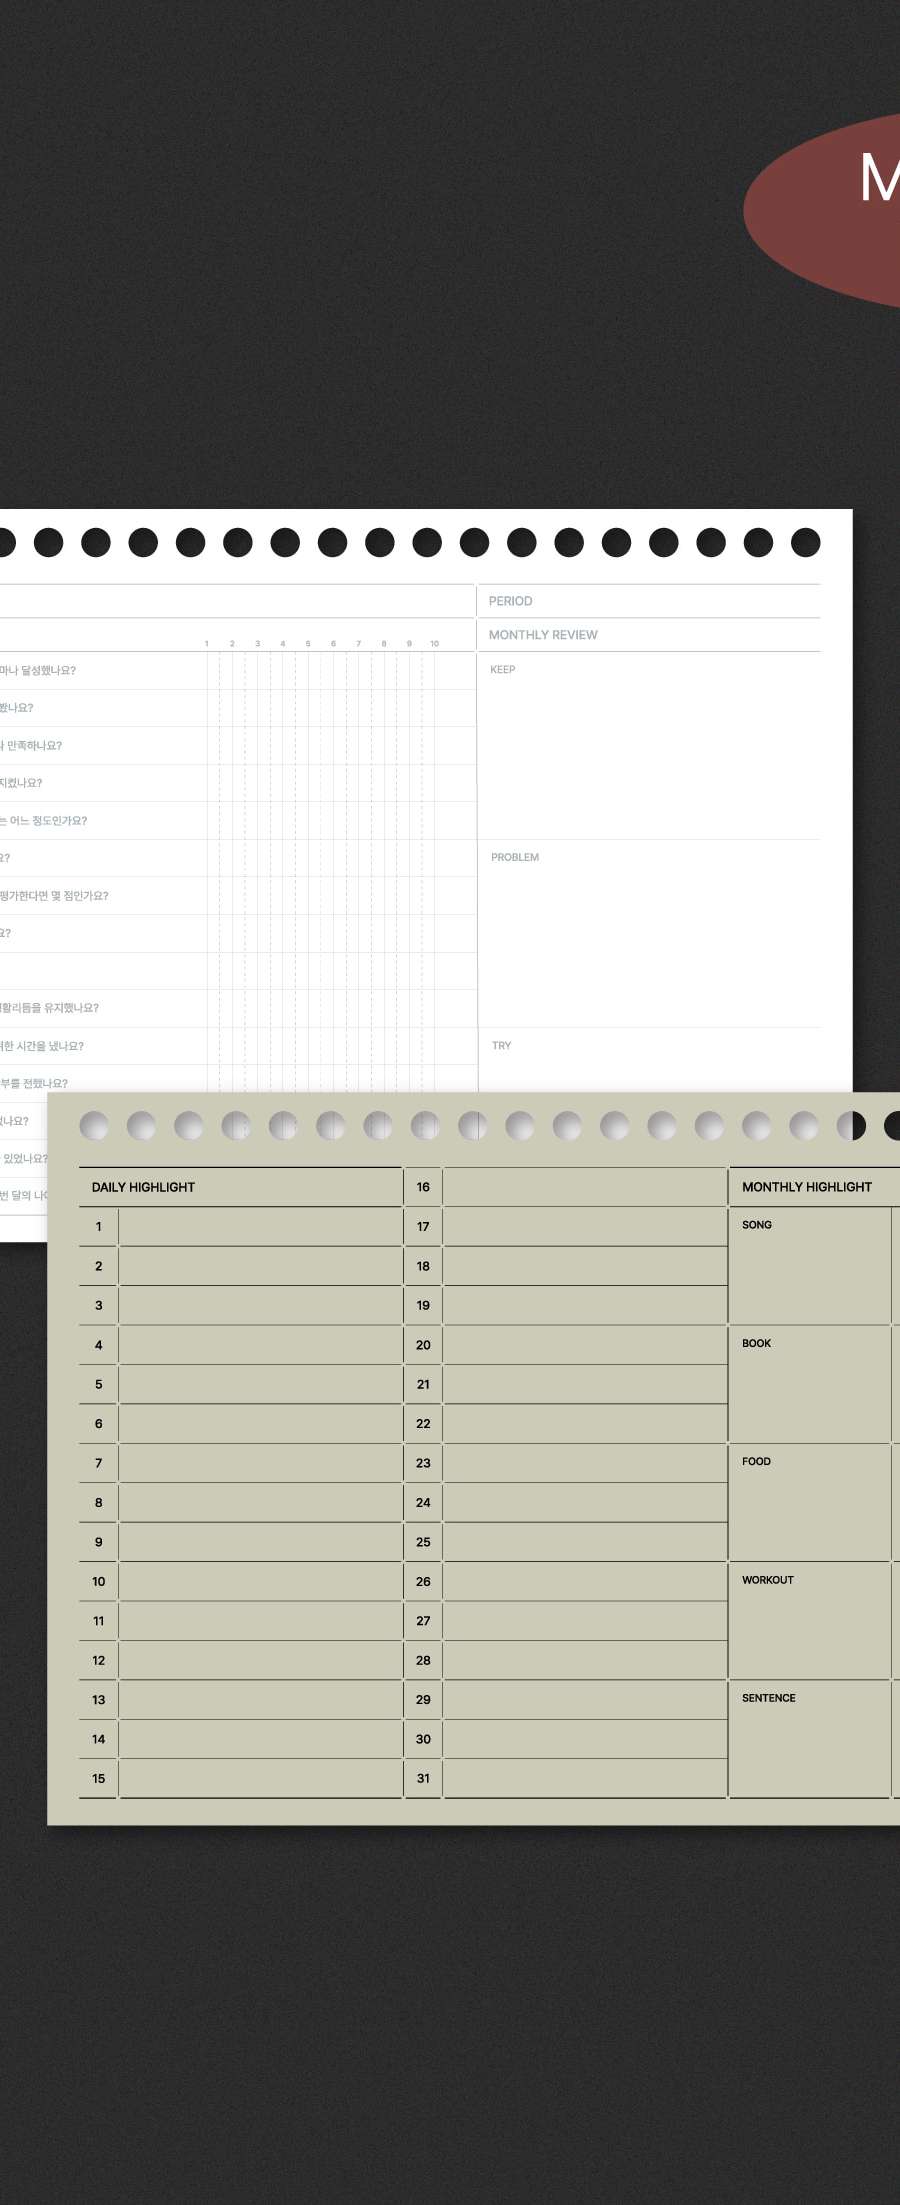Image resolution: width=900 pixels, height=2205 pixels.
Task: Select the writing line for day 1
Action: [x=260, y=1227]
